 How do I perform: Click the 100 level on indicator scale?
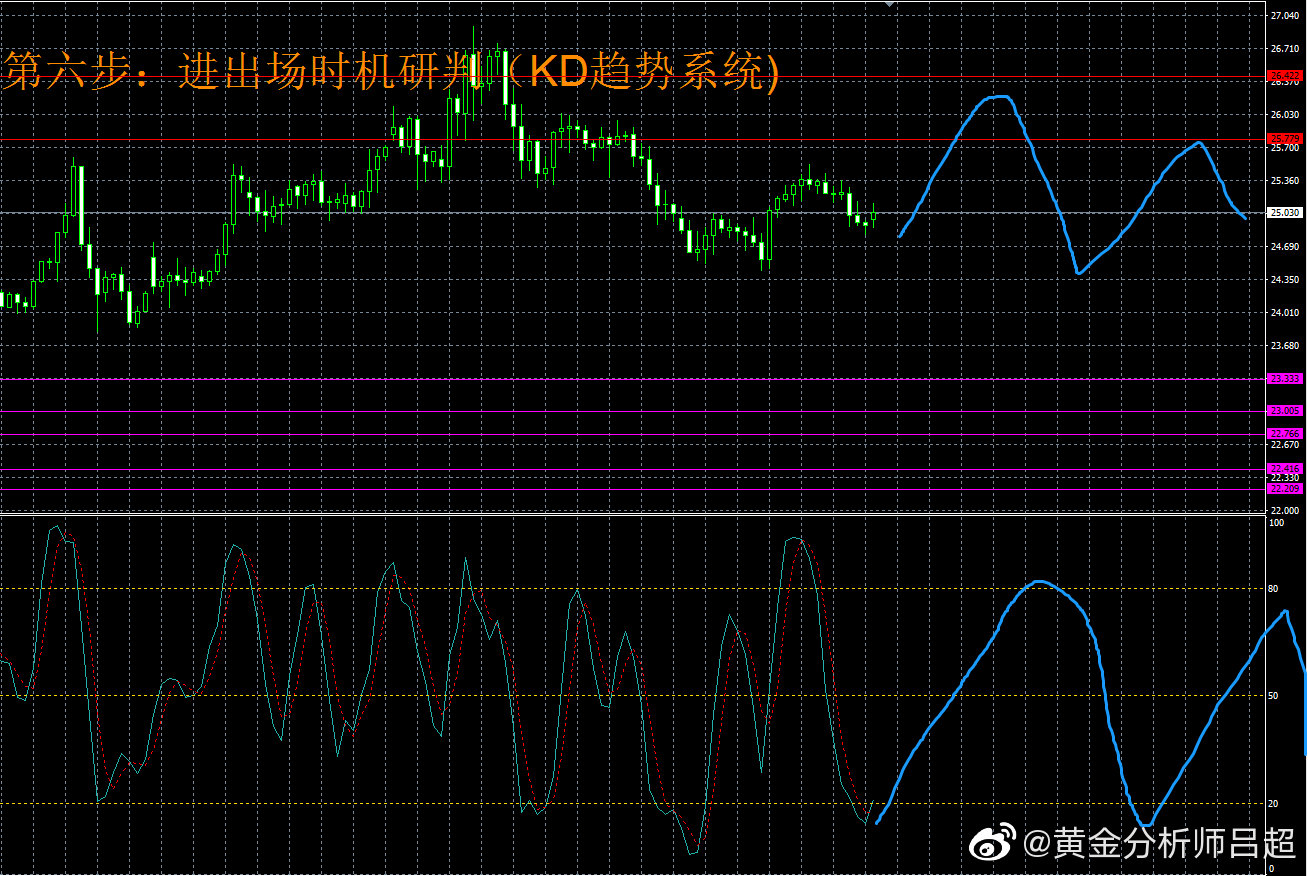pos(1275,522)
